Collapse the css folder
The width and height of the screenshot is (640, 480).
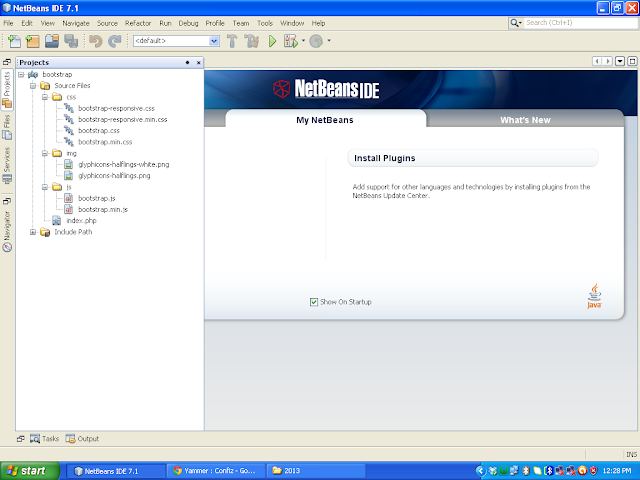point(44,97)
